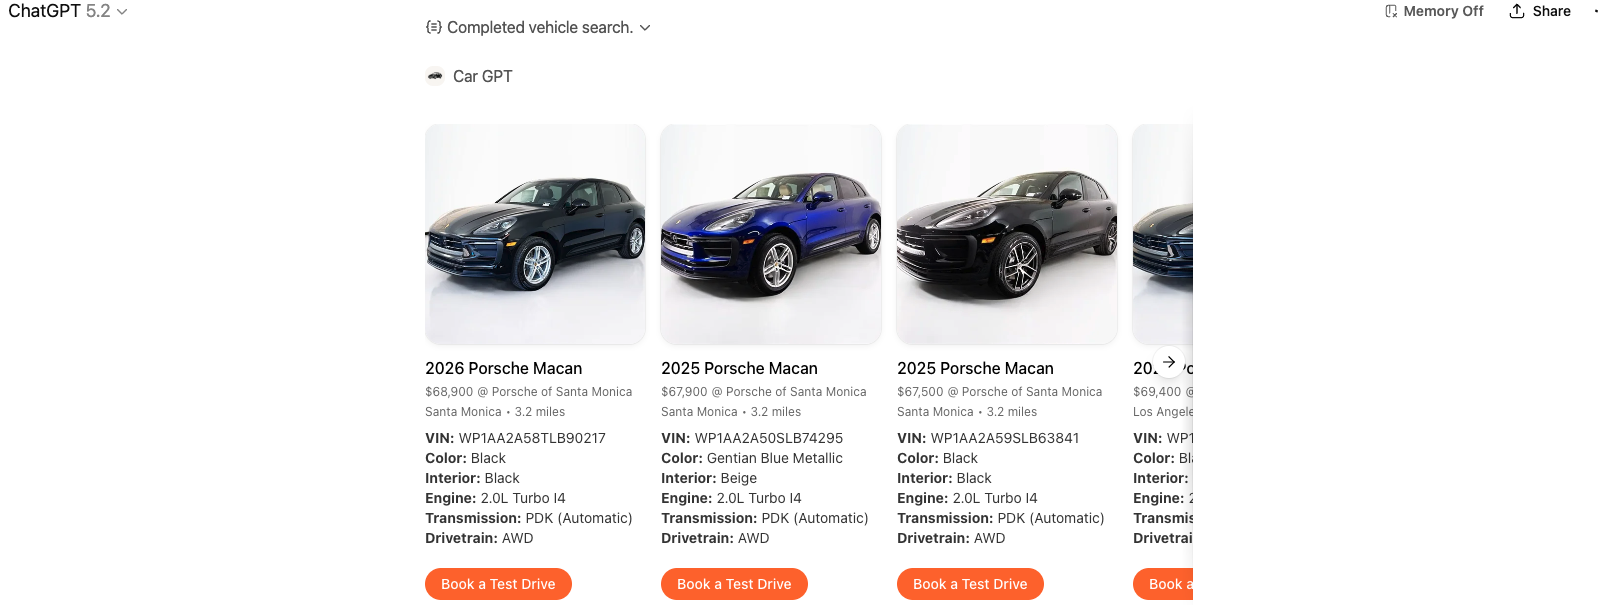This screenshot has height=605, width=1600.
Task: Book a Test Drive for the 2026 Porsche Macan
Action: click(498, 583)
